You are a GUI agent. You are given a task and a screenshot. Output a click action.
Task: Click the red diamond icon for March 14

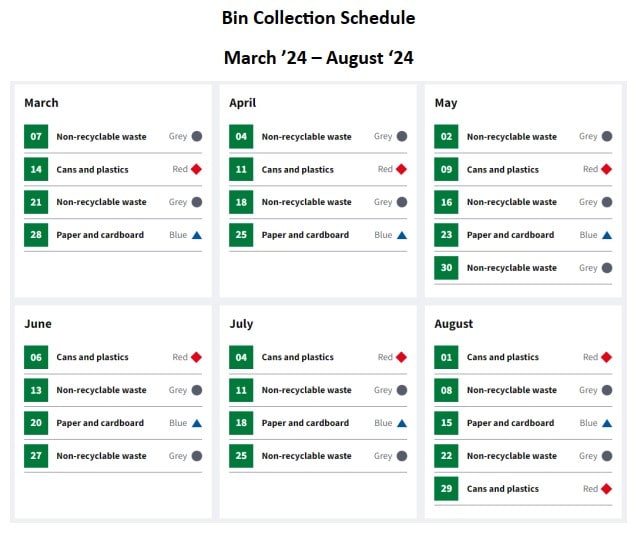pyautogui.click(x=196, y=169)
